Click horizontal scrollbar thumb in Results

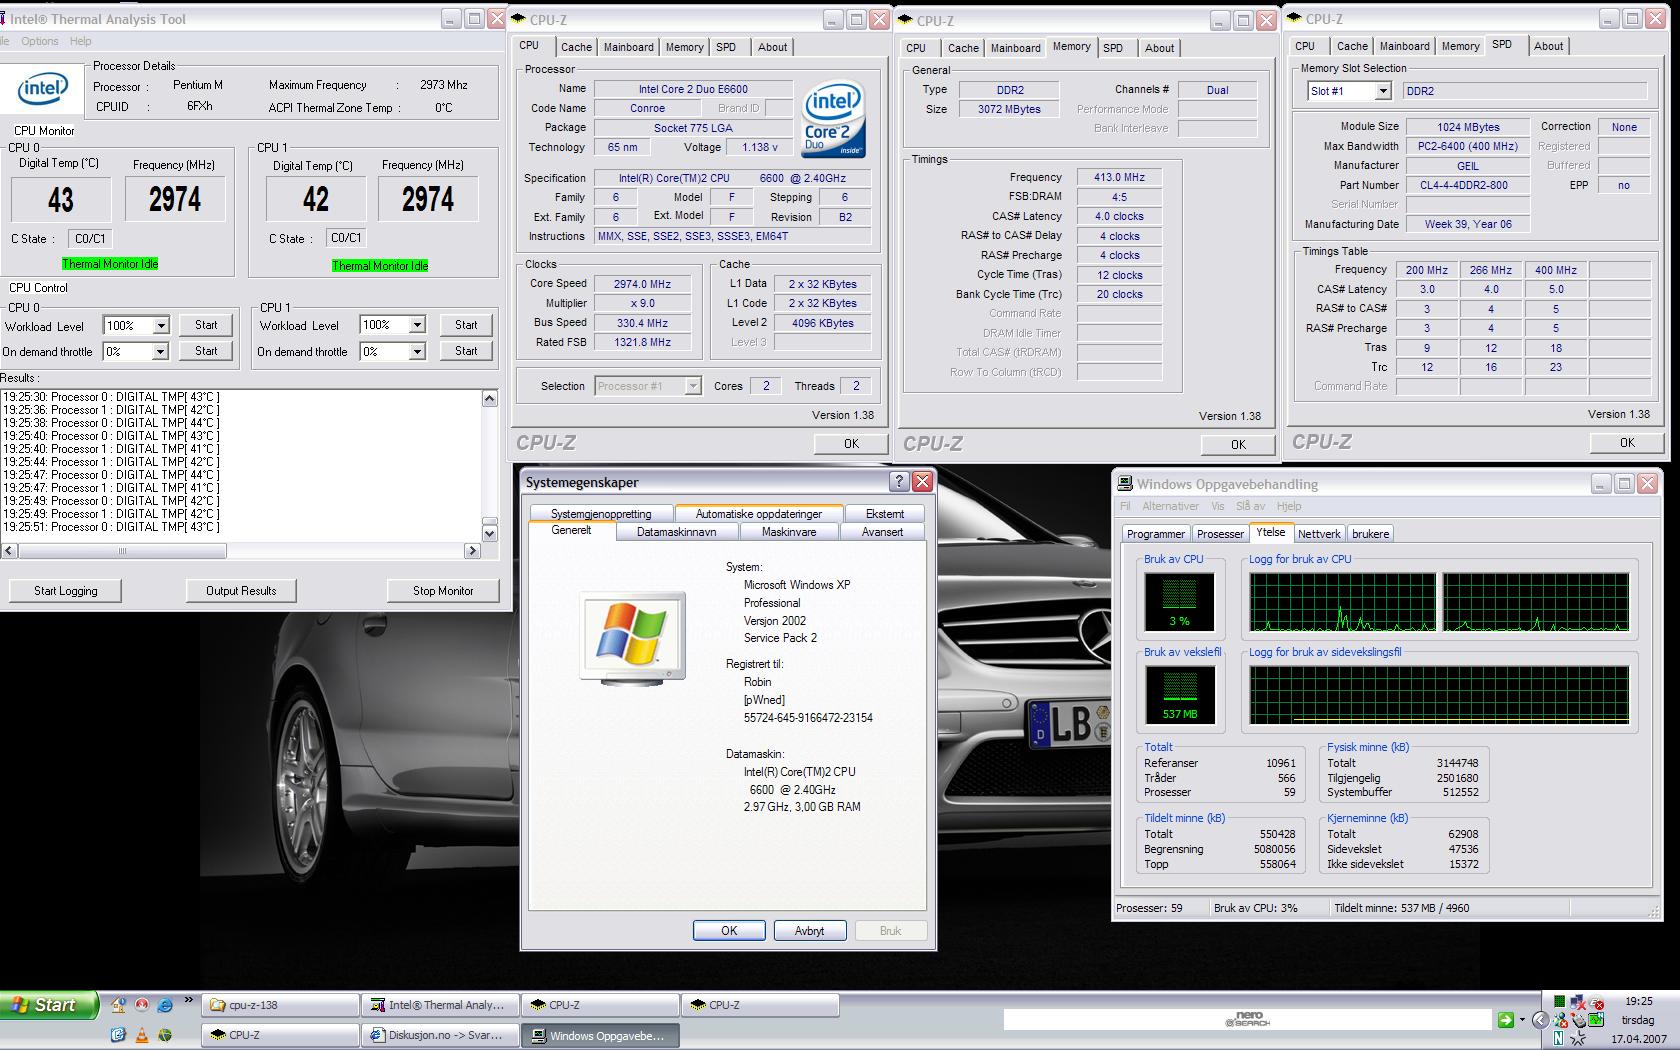122,551
